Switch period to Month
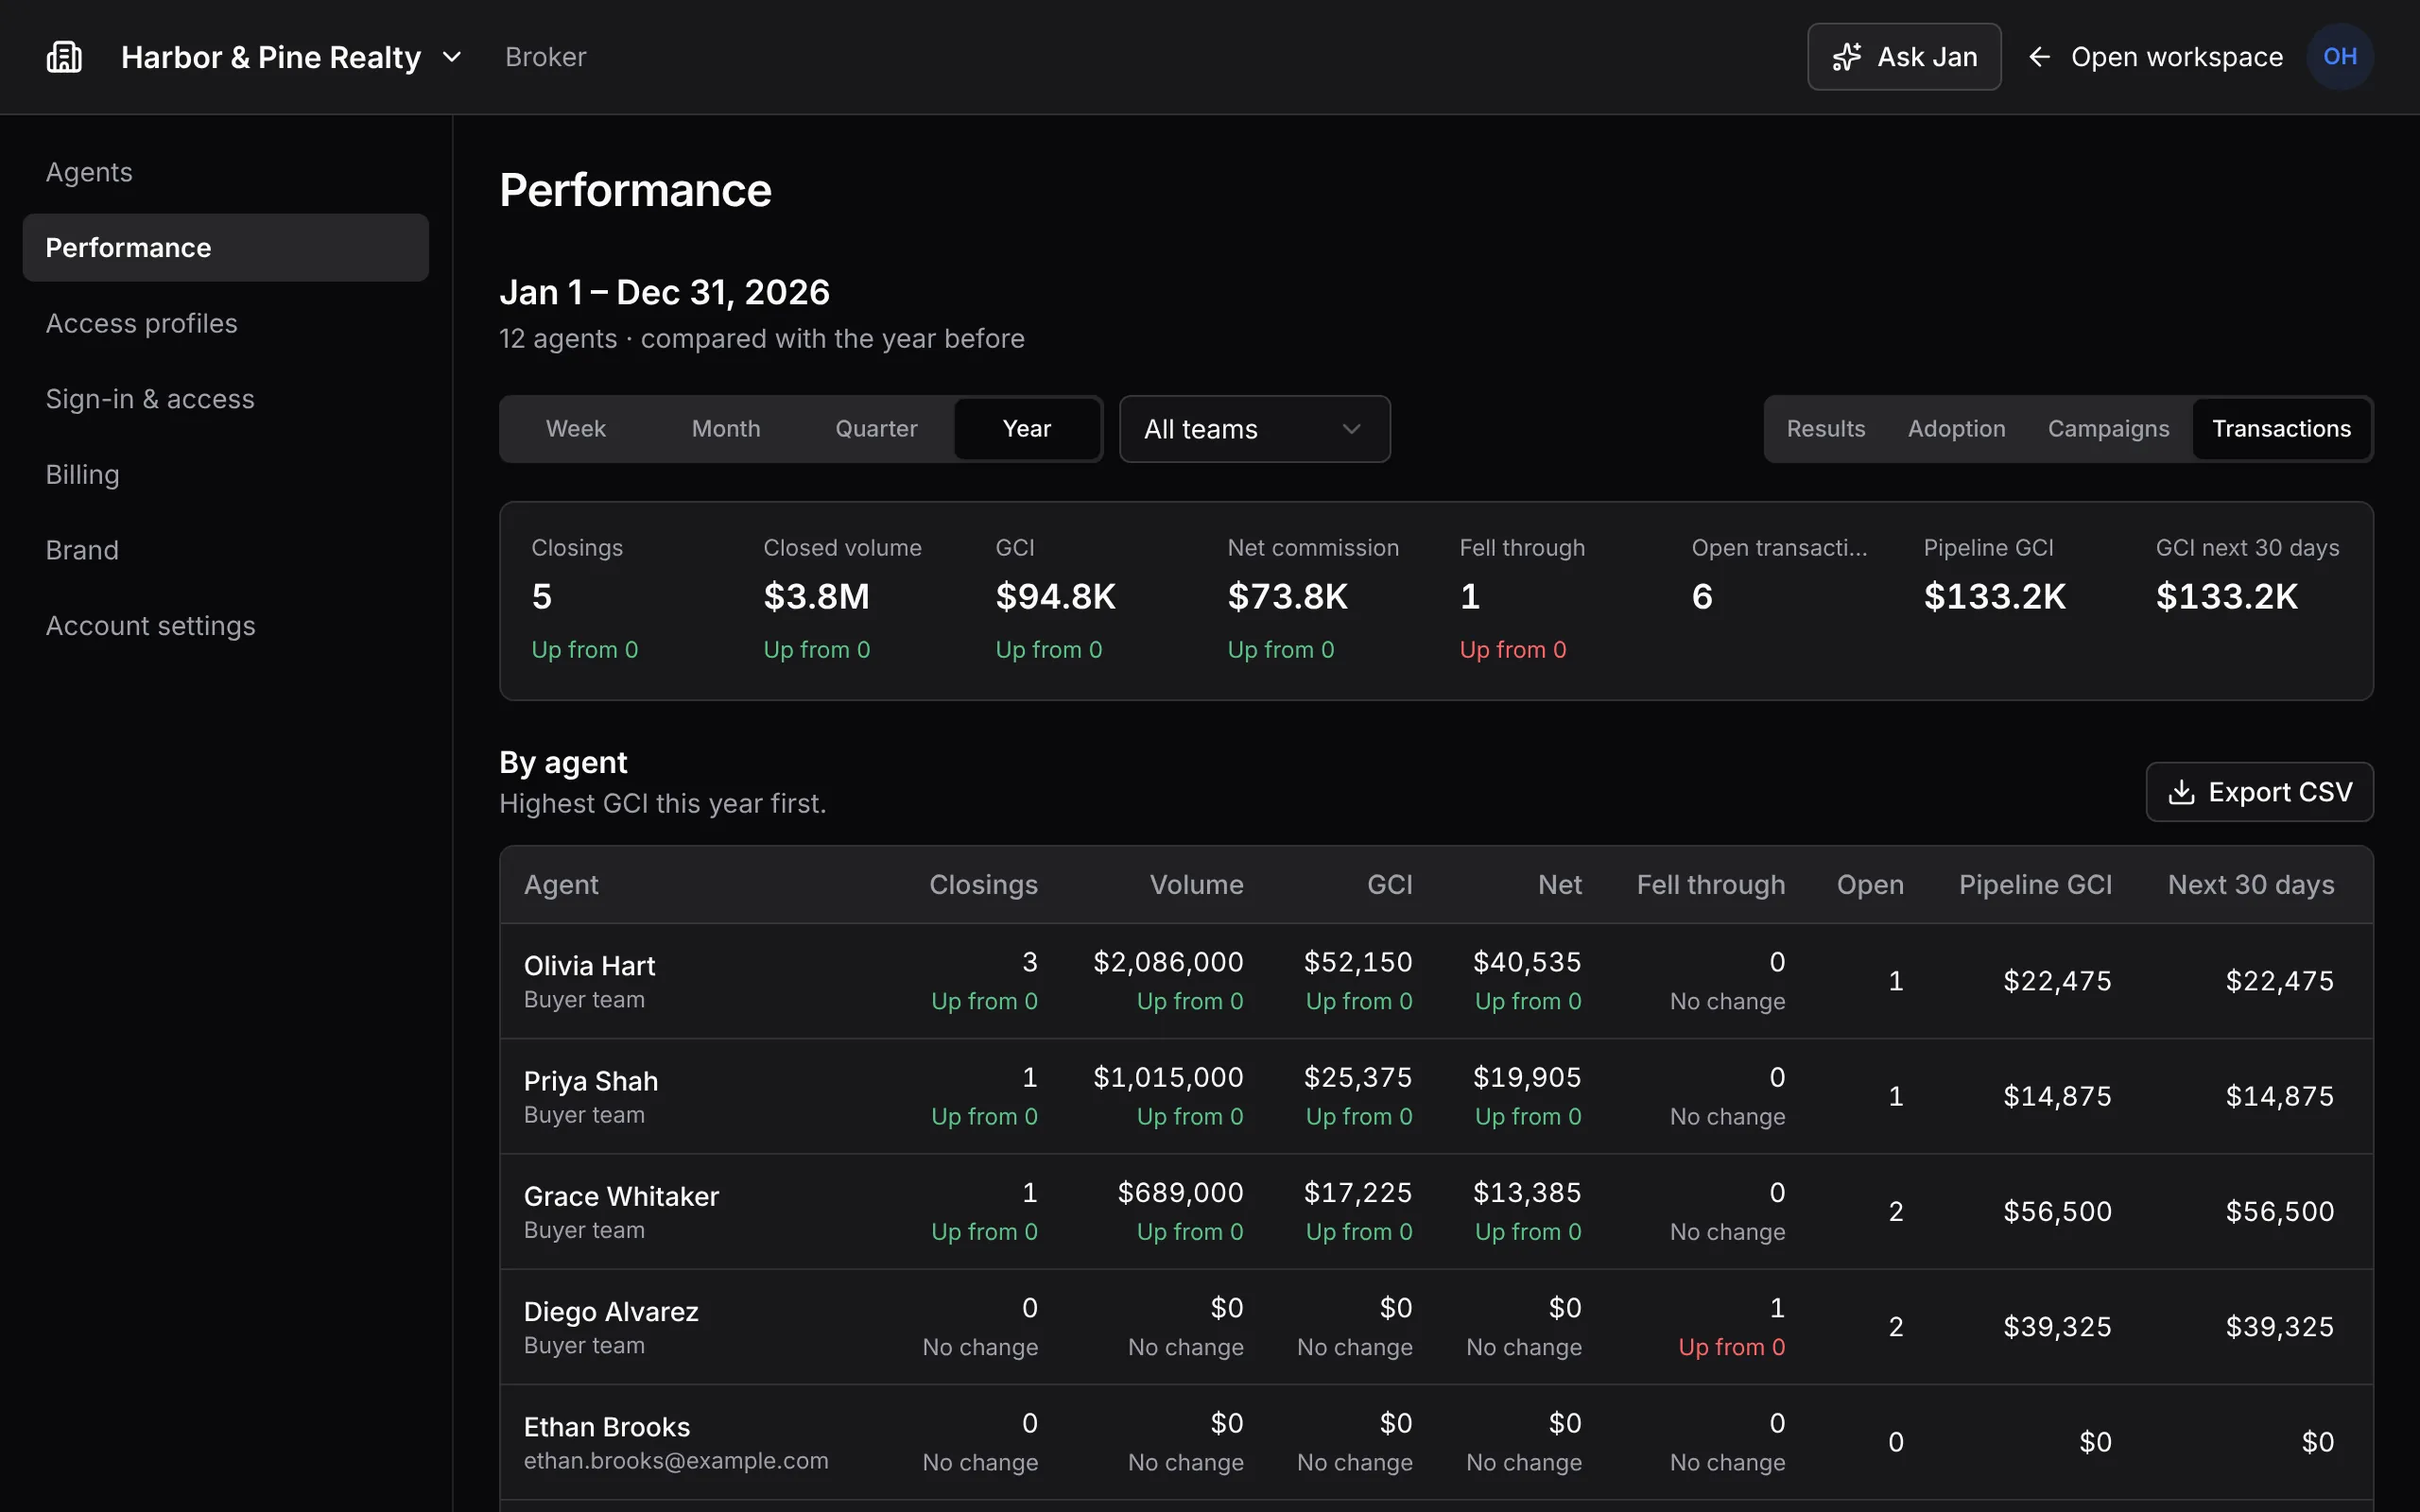Viewport: 2420px width, 1512px height. click(x=726, y=429)
